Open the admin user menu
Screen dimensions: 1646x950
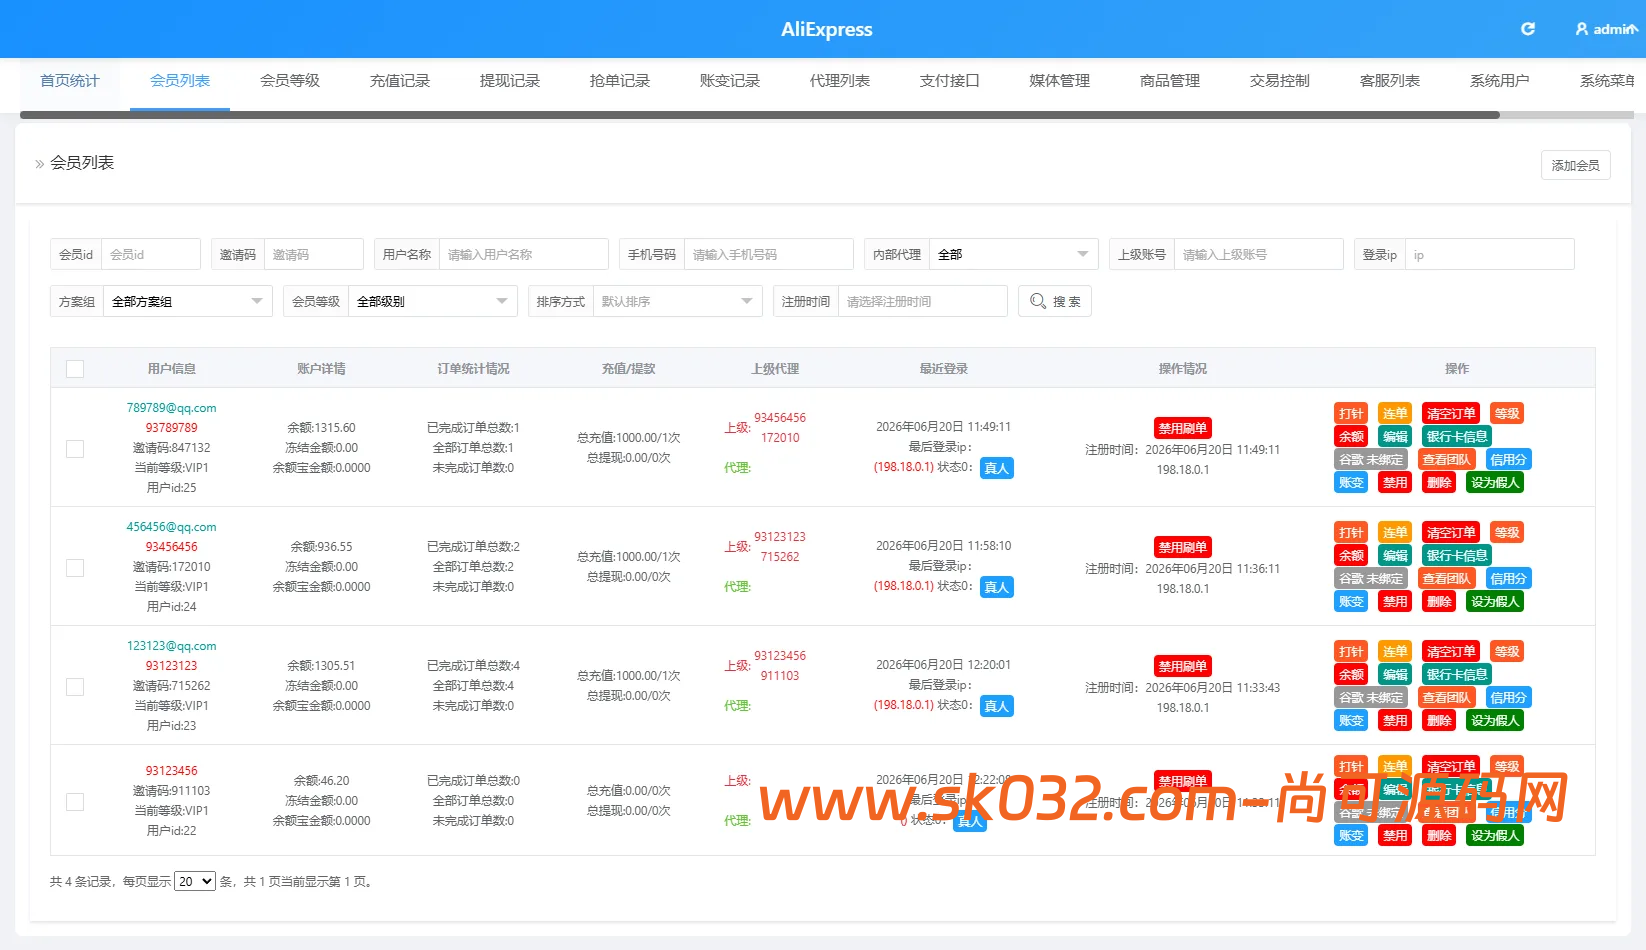click(x=1606, y=29)
